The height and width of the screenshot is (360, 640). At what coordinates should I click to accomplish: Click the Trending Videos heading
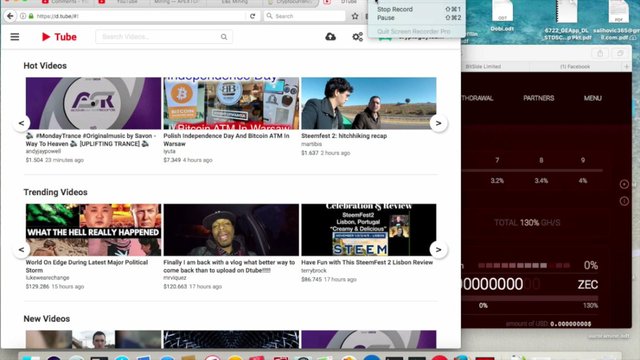pyautogui.click(x=56, y=192)
